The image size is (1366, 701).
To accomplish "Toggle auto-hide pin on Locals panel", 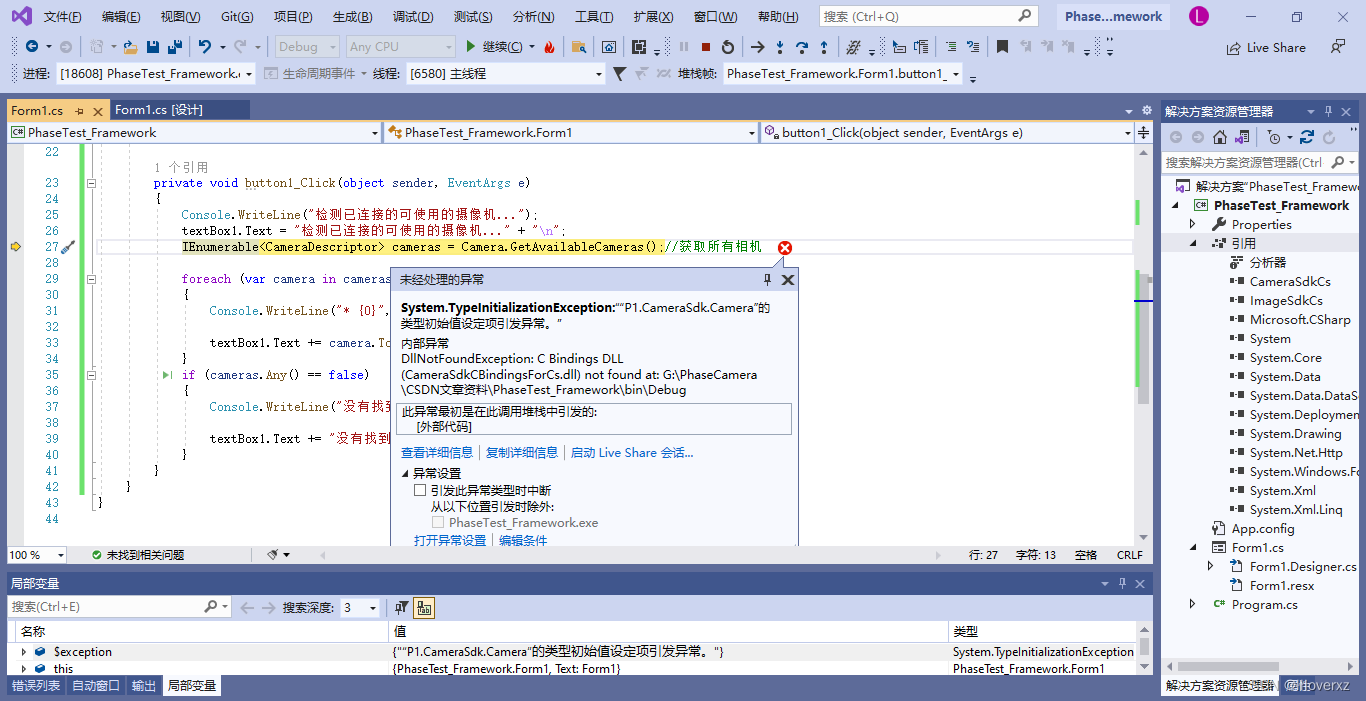I will (x=1122, y=583).
